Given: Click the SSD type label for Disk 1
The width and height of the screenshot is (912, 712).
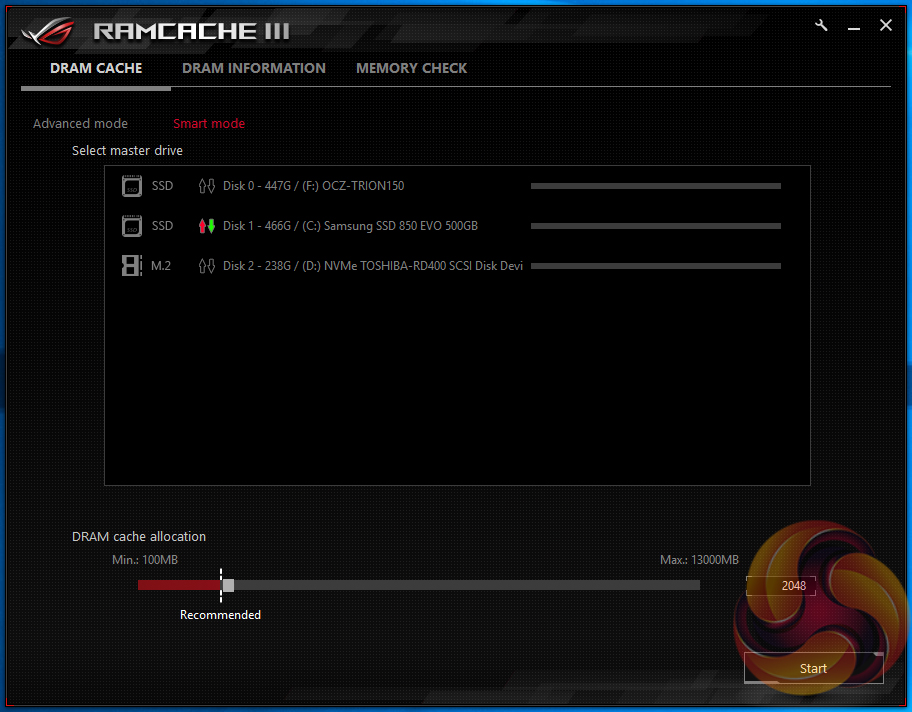Looking at the screenshot, I should (x=162, y=226).
